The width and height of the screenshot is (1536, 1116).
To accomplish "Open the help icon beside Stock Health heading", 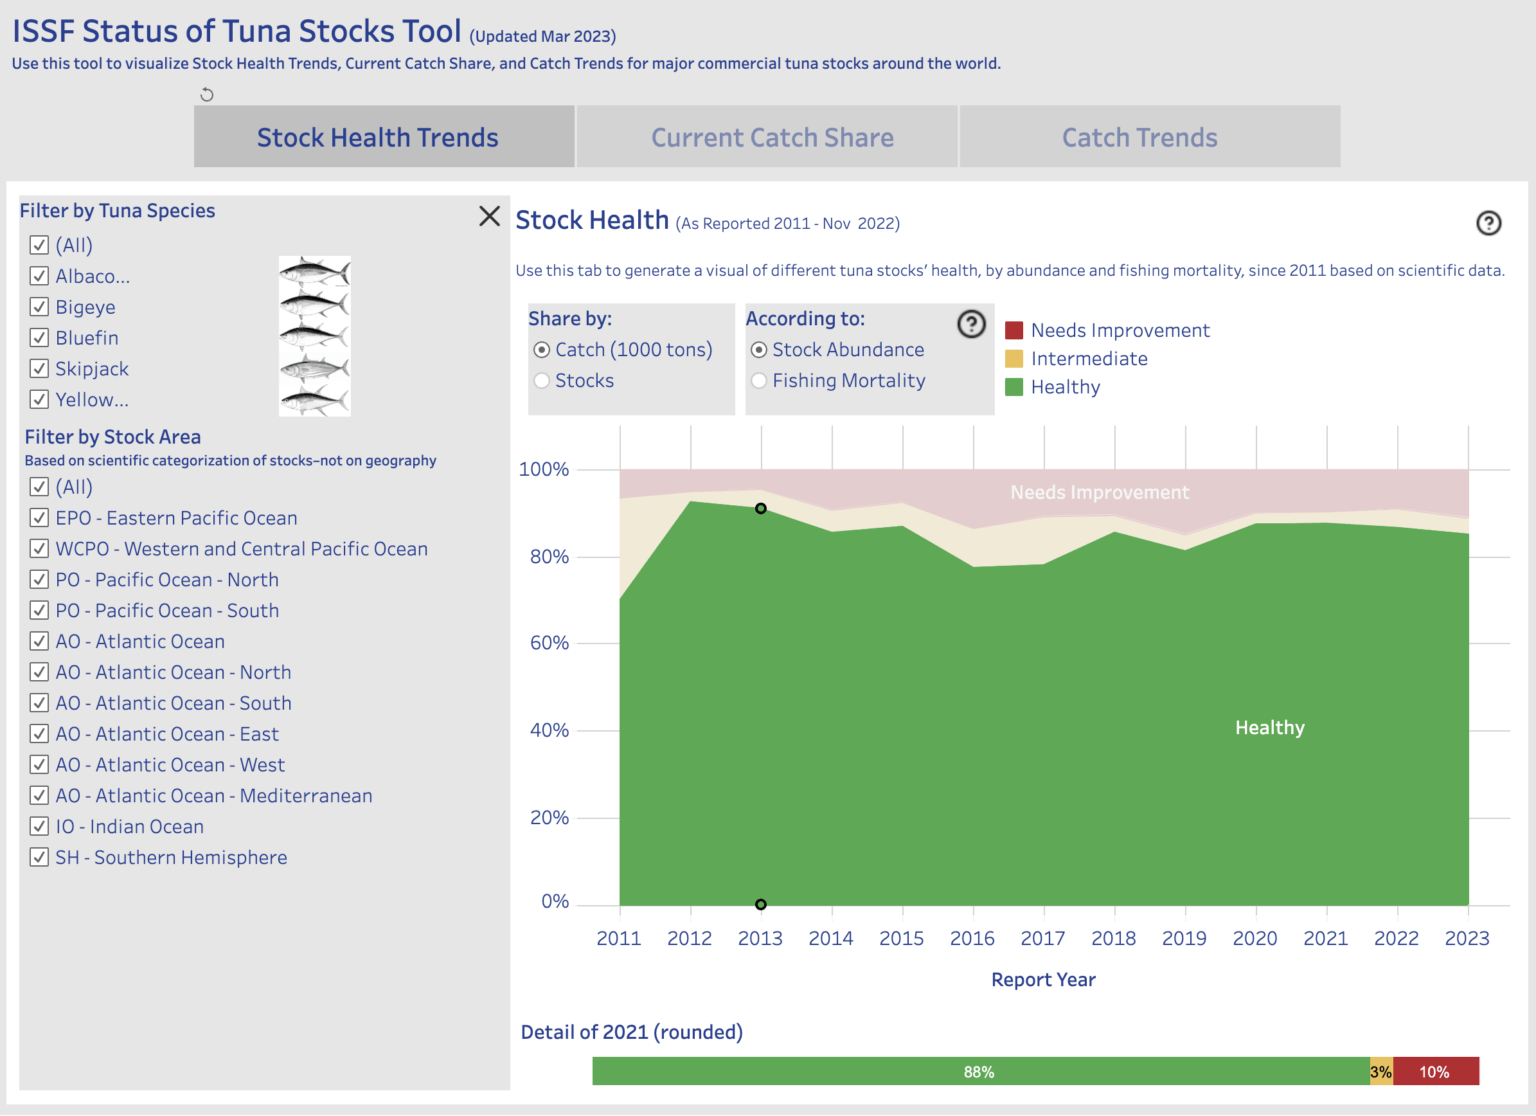I will [1489, 224].
